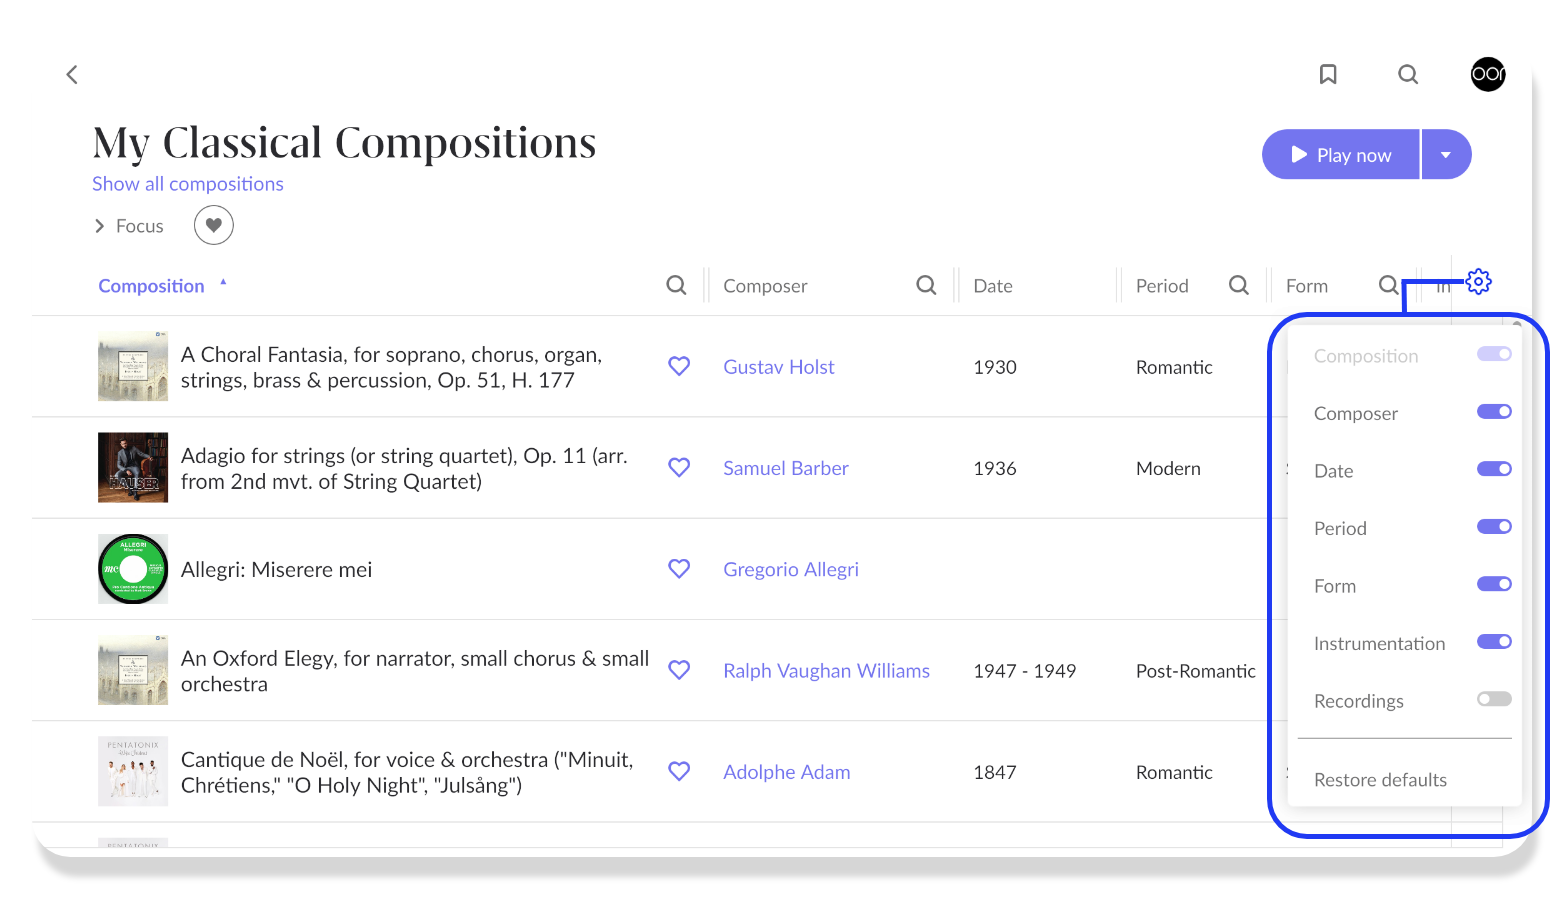This screenshot has height=918, width=1562.
Task: Search within the Composition column
Action: coord(676,285)
